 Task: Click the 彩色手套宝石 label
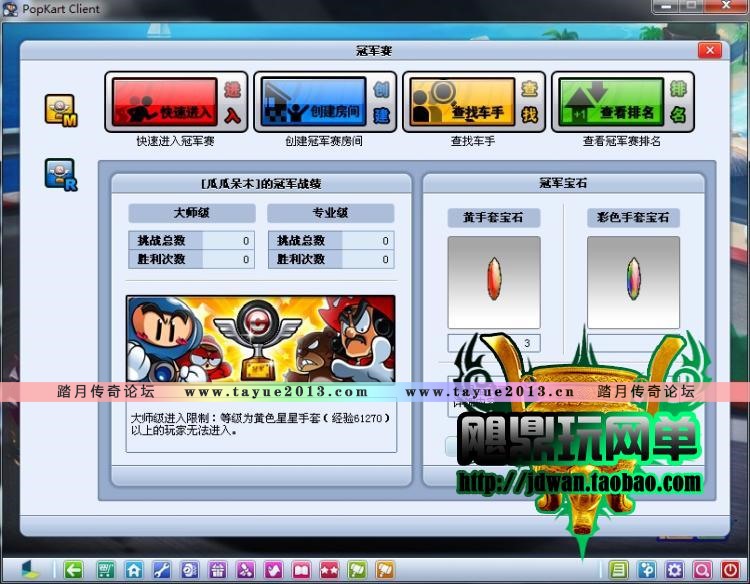coord(633,218)
